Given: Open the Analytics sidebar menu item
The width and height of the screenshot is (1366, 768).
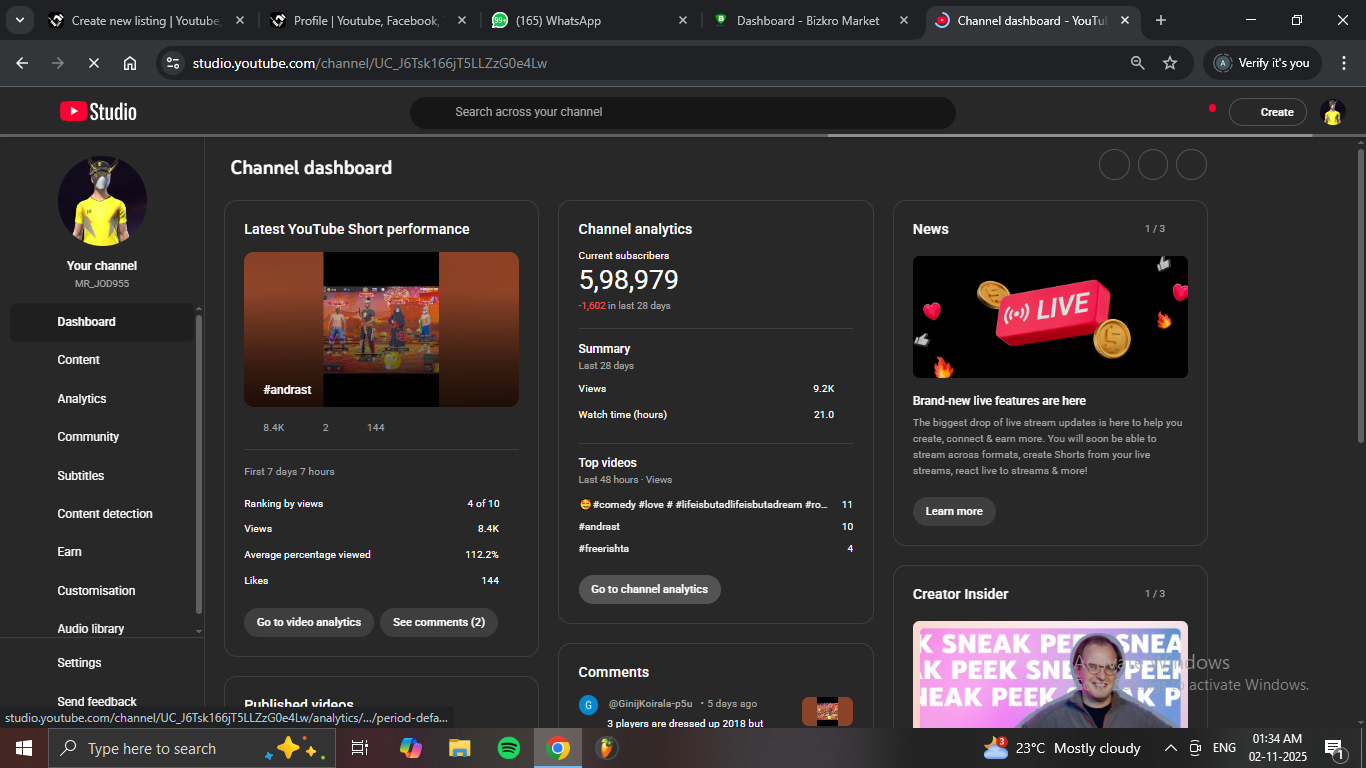Looking at the screenshot, I should 82,399.
